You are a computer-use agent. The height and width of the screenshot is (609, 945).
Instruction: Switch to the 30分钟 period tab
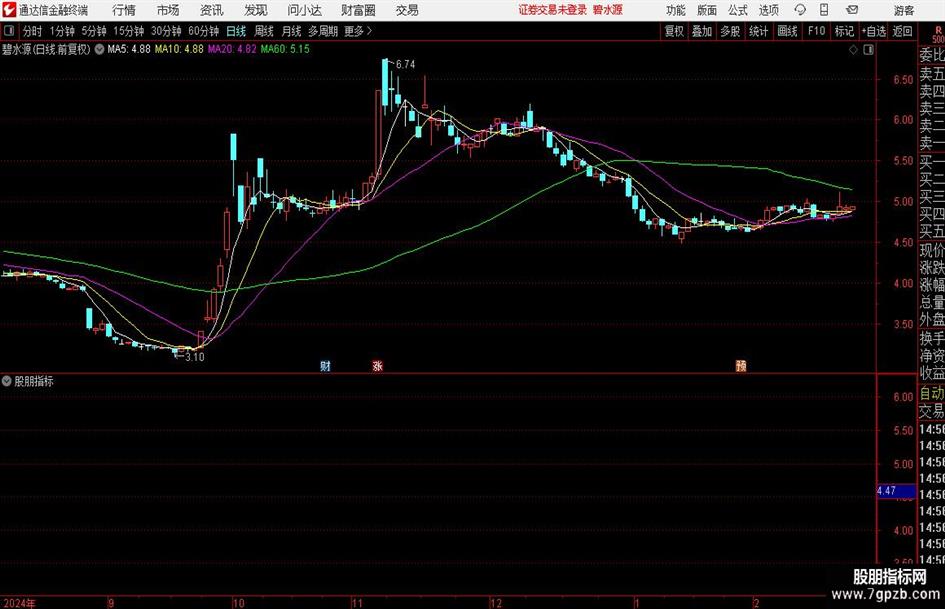click(166, 31)
